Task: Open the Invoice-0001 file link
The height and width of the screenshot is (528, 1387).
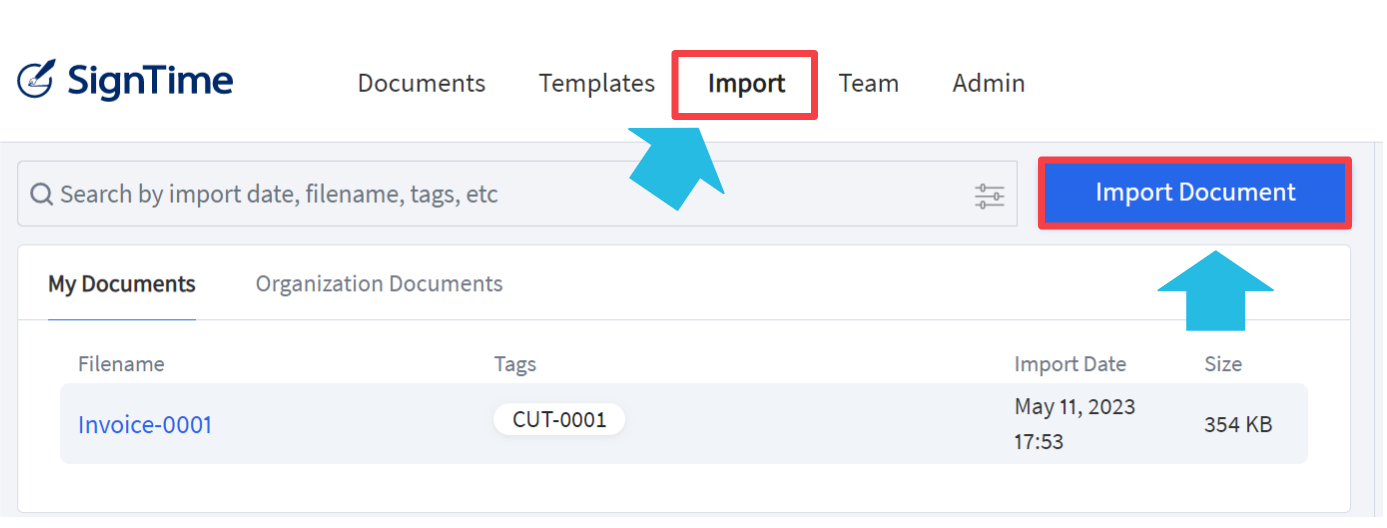Action: pos(145,425)
